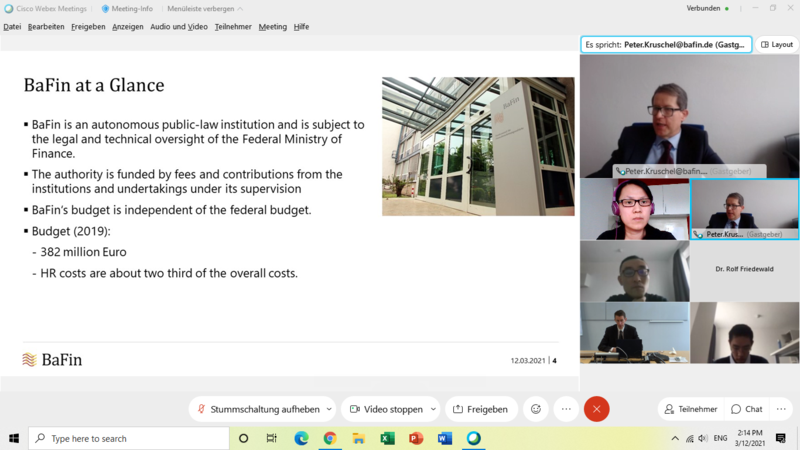Open more options ellipsis in control bar
Screen dimensions: 800x450
(x=566, y=409)
